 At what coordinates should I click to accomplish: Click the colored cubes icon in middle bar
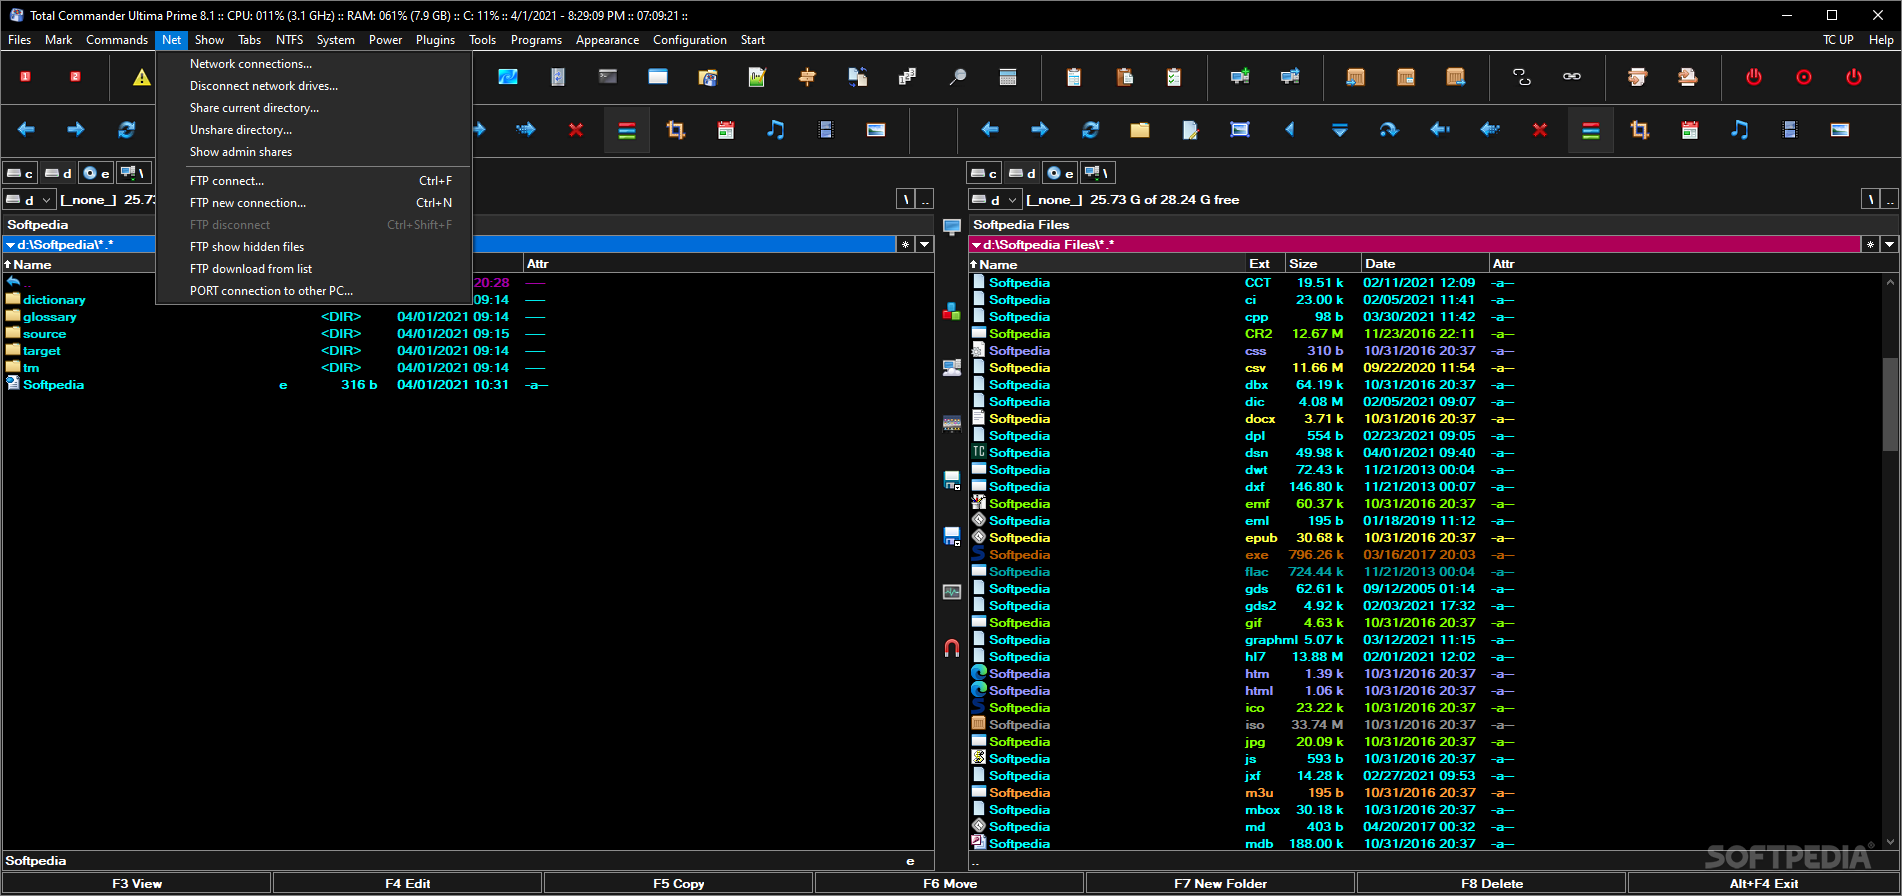952,312
